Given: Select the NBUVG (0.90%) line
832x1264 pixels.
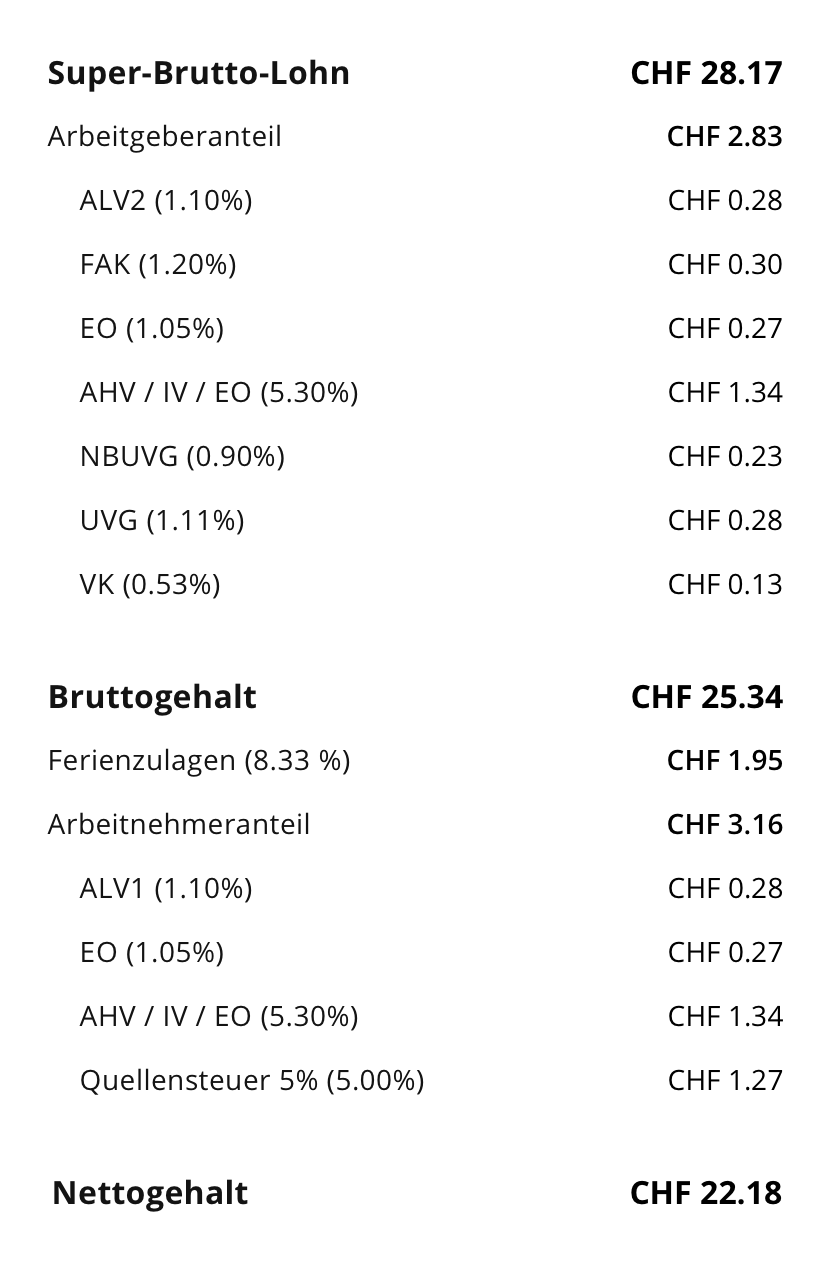Looking at the screenshot, I should (182, 456).
